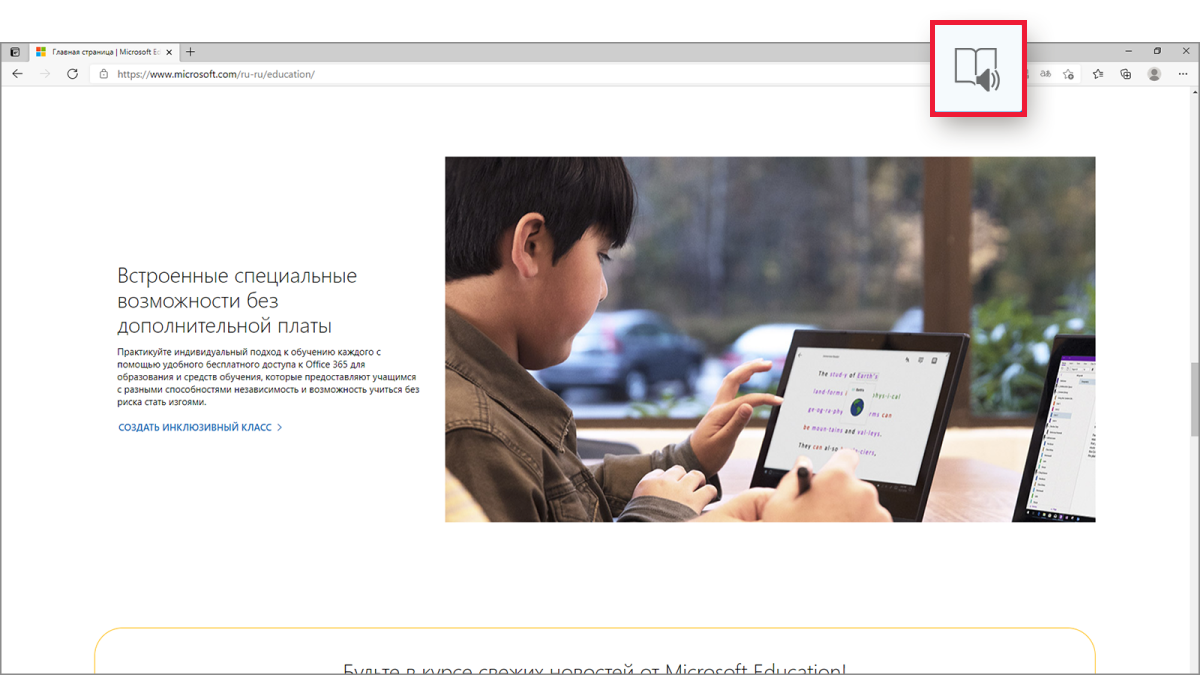
Task: Click heading Встроенные специальные возможности
Action: [237, 301]
